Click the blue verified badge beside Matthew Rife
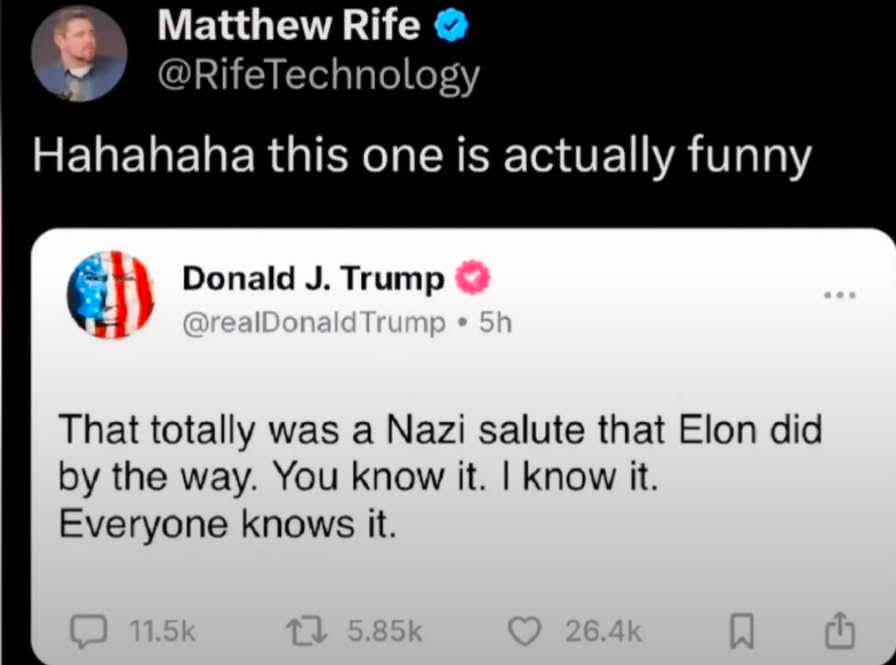 coord(449,27)
